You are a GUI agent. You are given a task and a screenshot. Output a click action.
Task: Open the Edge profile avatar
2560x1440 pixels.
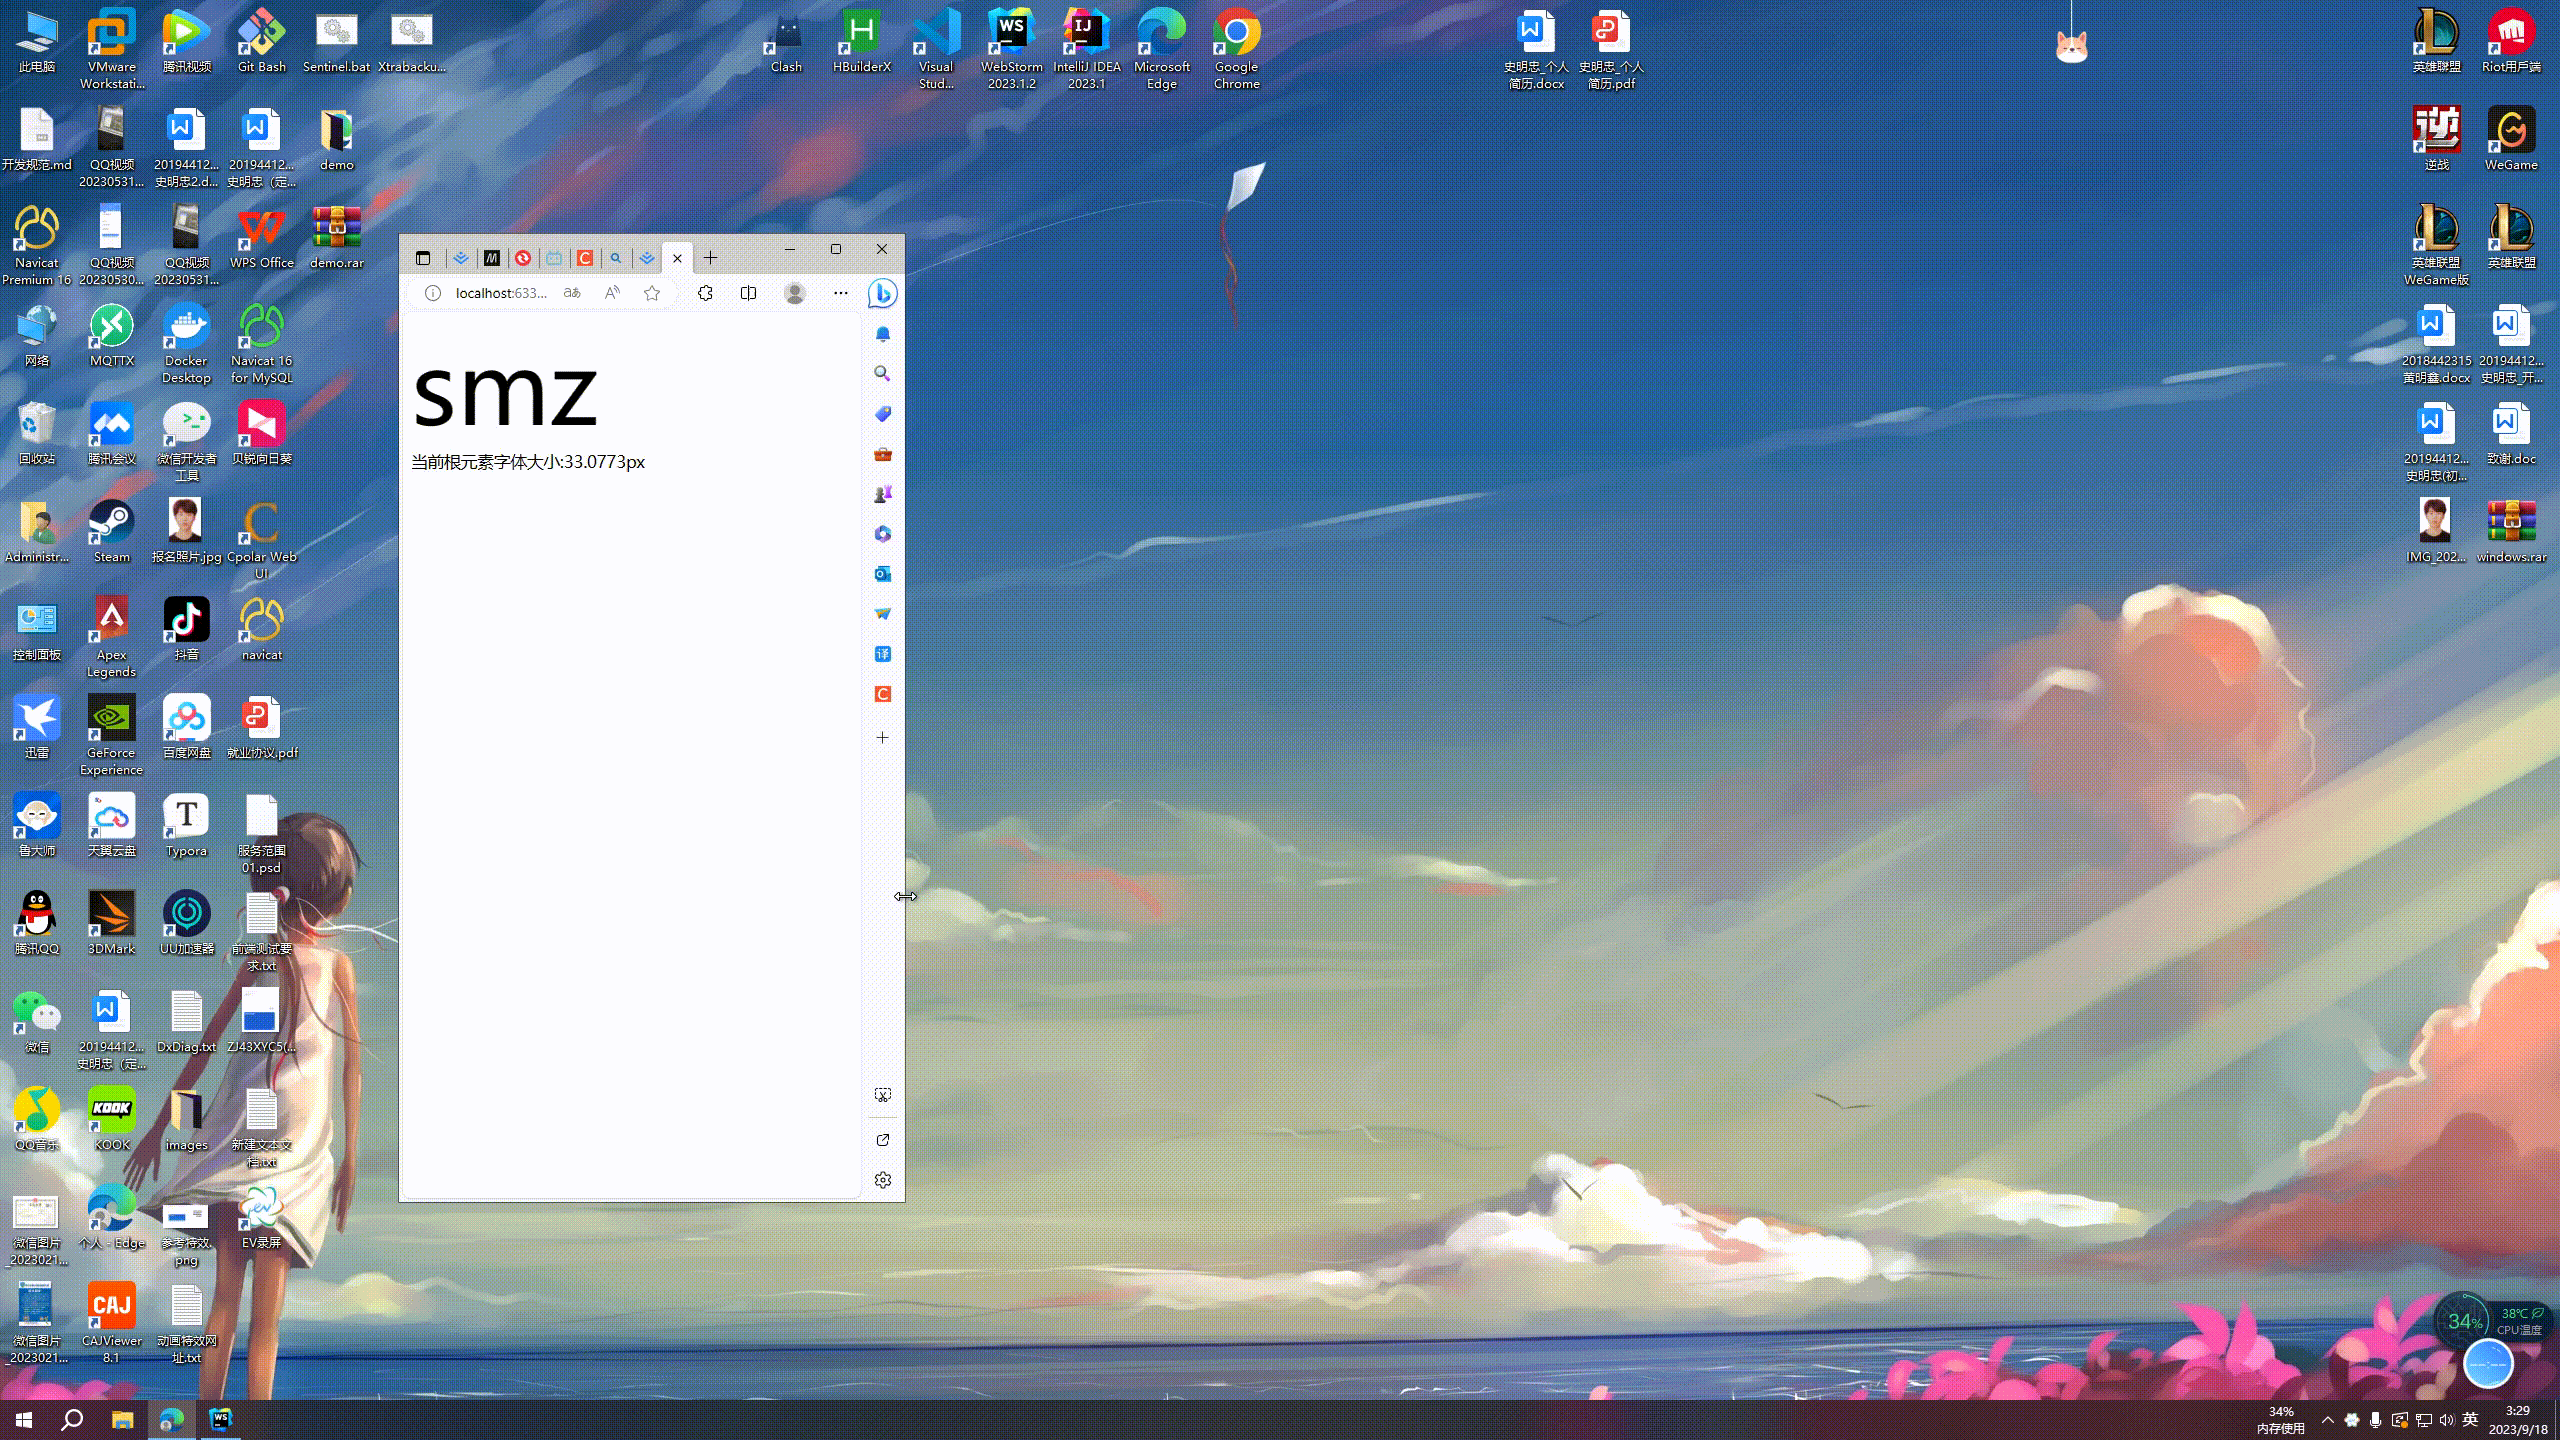tap(795, 293)
